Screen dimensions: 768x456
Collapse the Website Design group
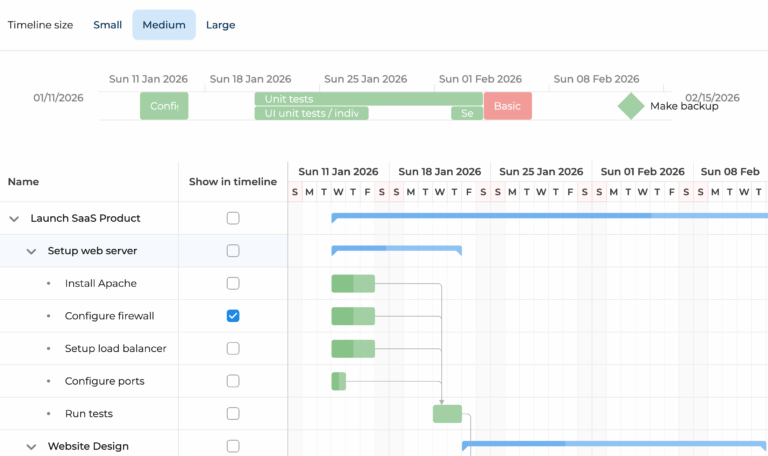pyautogui.click(x=31, y=447)
